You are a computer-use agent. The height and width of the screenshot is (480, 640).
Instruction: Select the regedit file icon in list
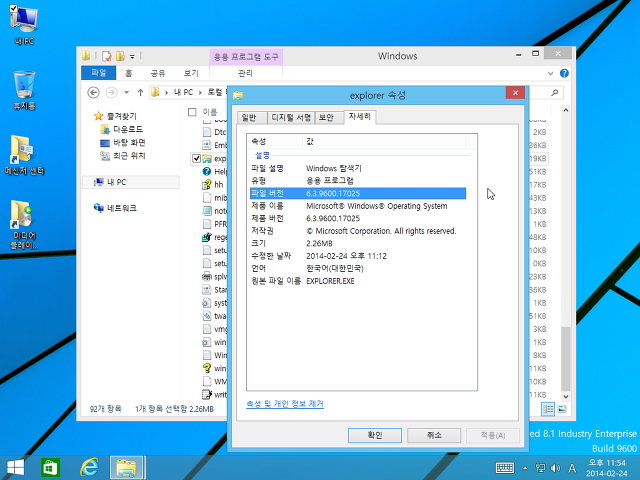pos(207,237)
